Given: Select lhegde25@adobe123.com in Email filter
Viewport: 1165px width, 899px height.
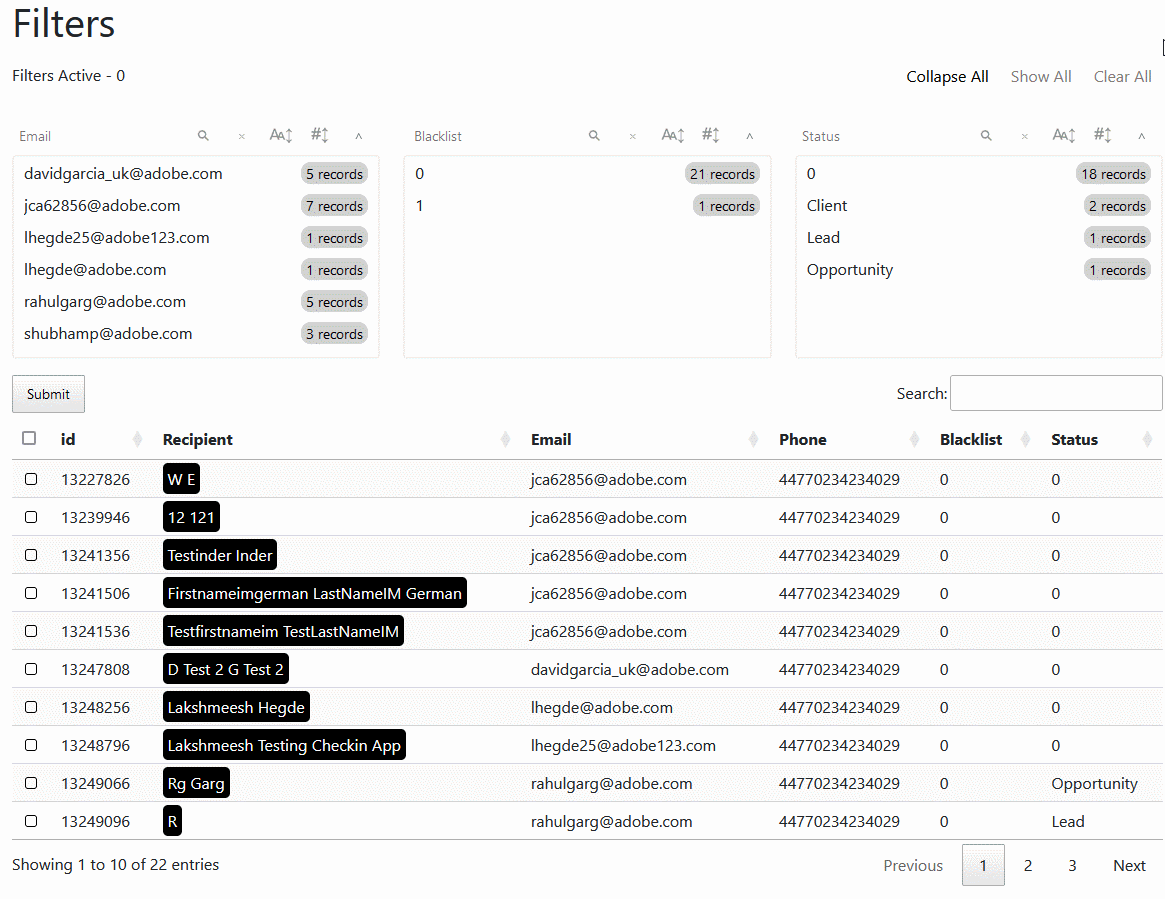Looking at the screenshot, I should pyautogui.click(x=195, y=238).
